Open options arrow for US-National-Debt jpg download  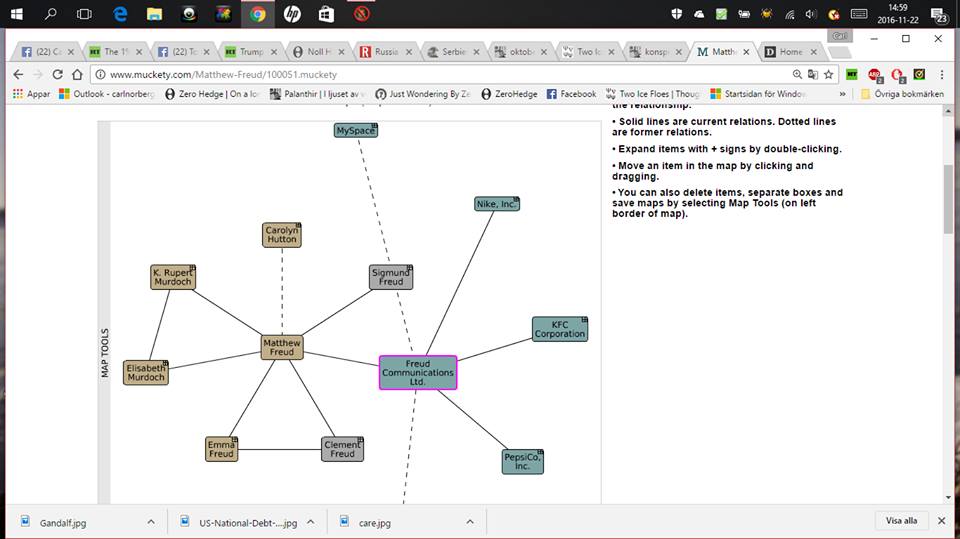click(x=311, y=521)
